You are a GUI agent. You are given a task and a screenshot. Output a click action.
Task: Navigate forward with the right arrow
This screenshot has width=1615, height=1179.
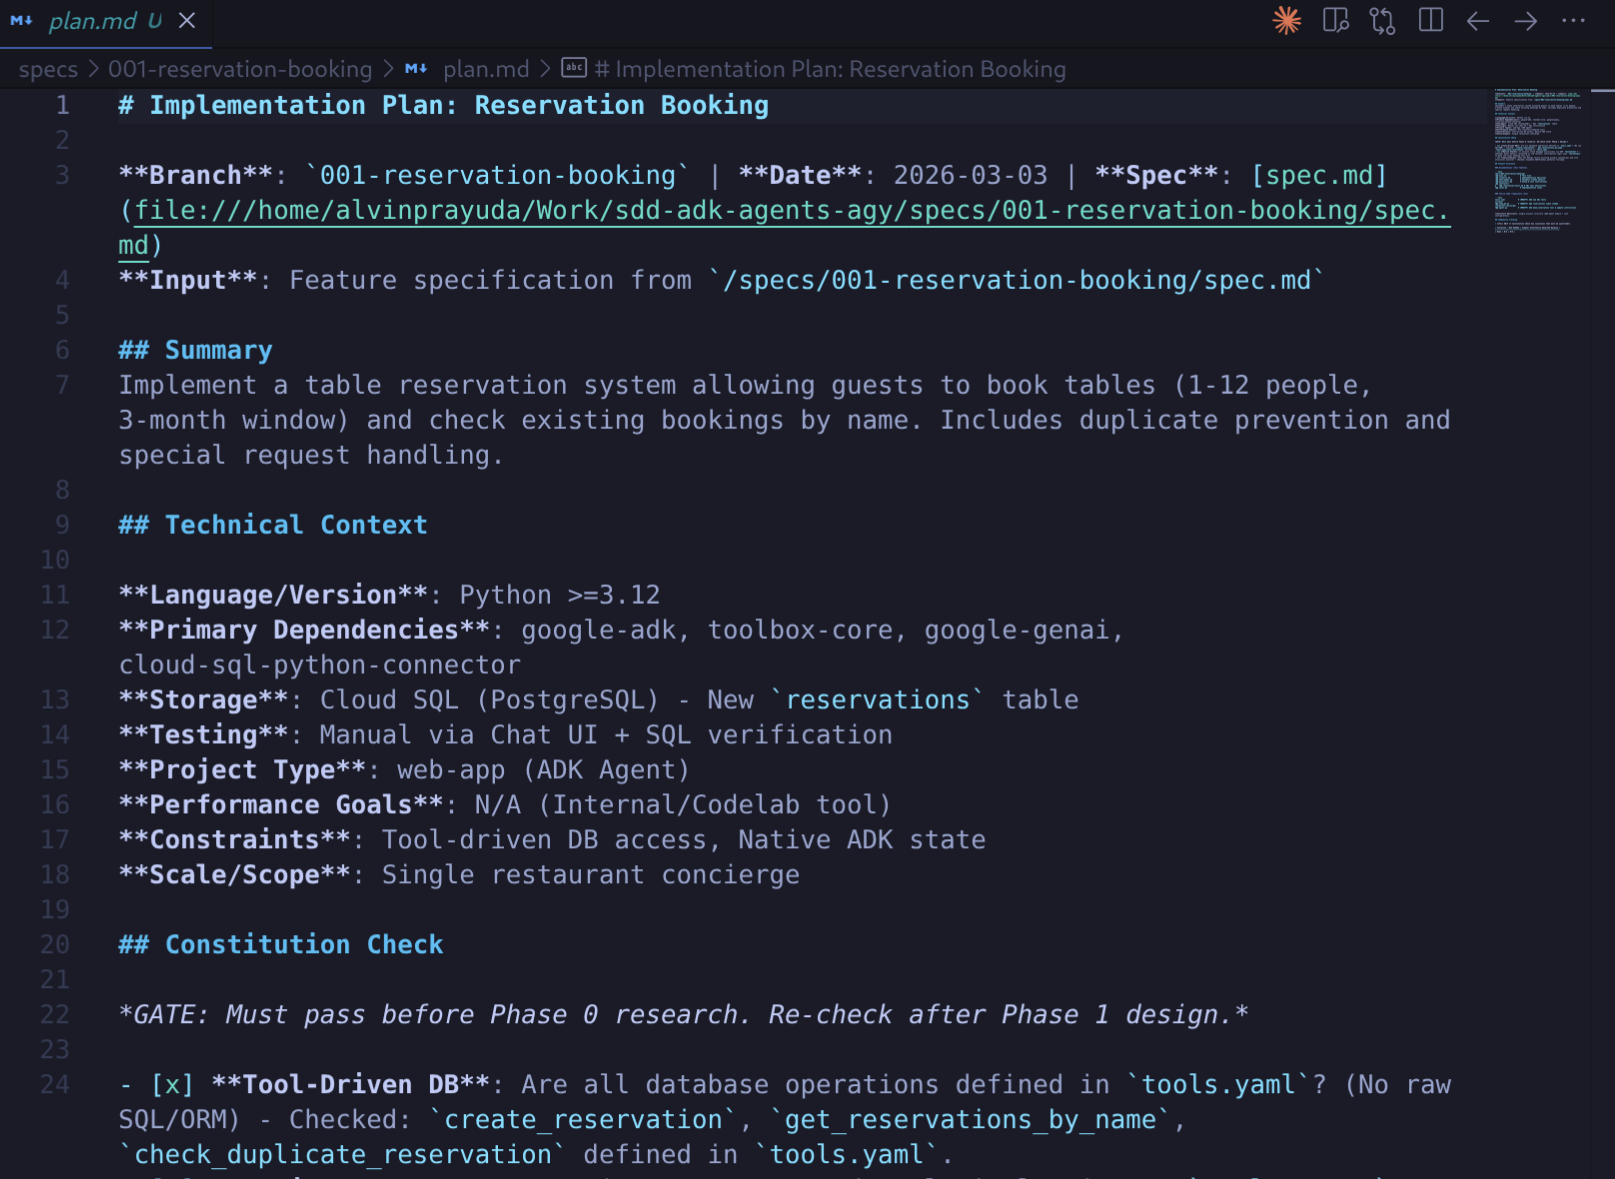click(1526, 21)
